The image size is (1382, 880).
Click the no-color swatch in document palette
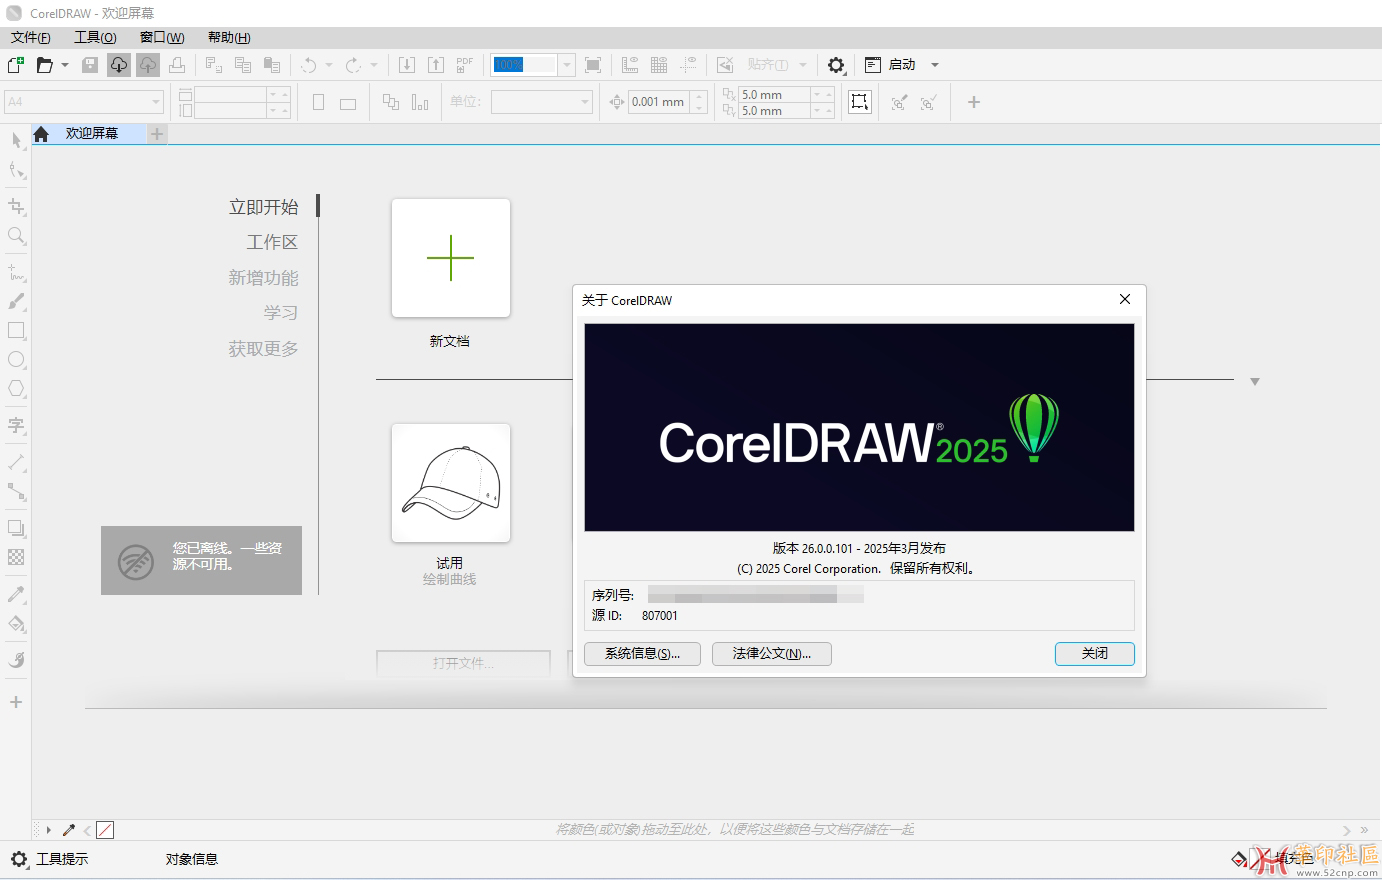105,830
